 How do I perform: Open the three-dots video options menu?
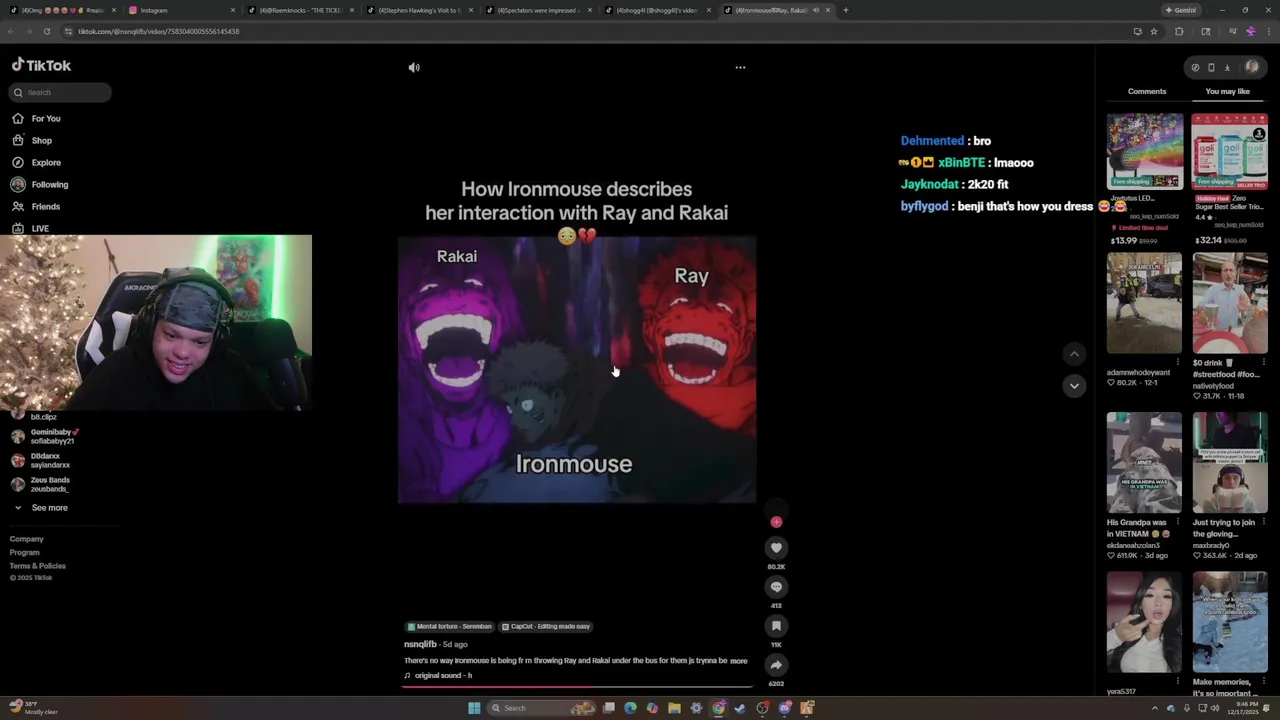point(740,68)
